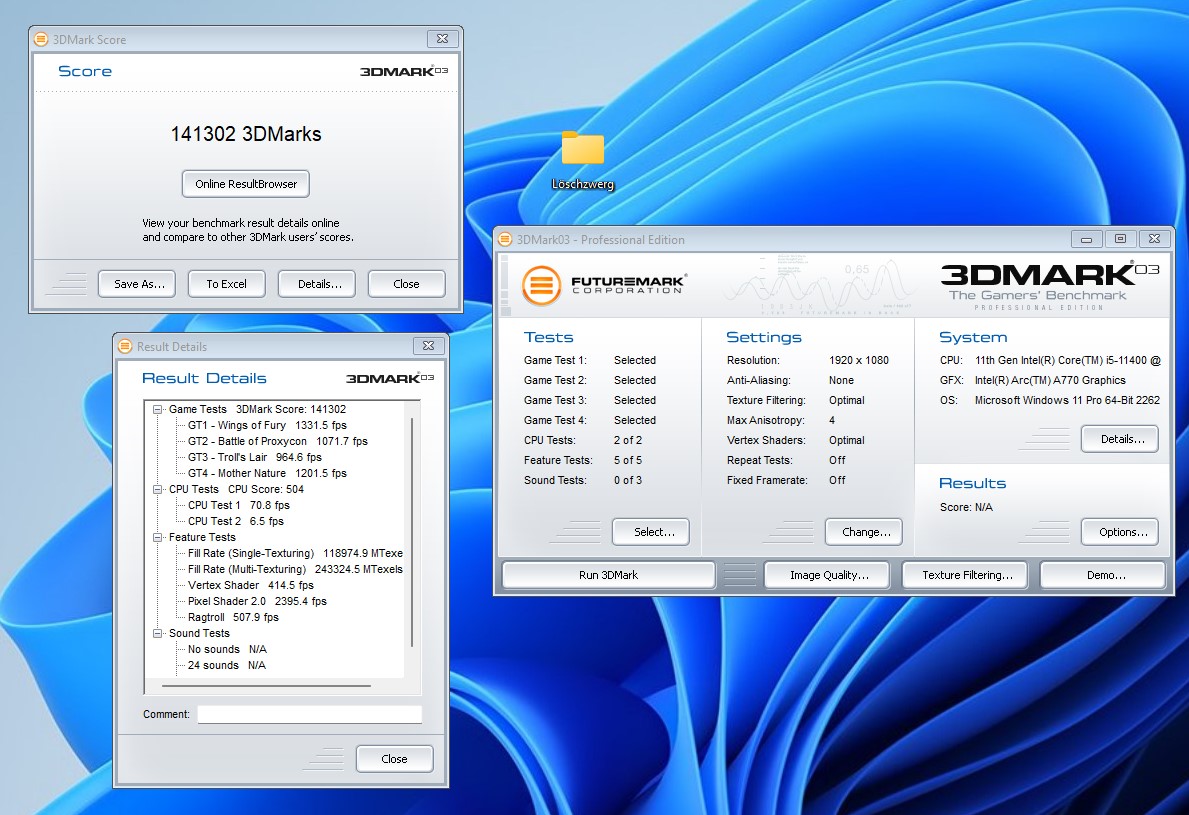Click Microsoft Windows 11 Pro OS text
1189x815 pixels.
pos(1067,400)
